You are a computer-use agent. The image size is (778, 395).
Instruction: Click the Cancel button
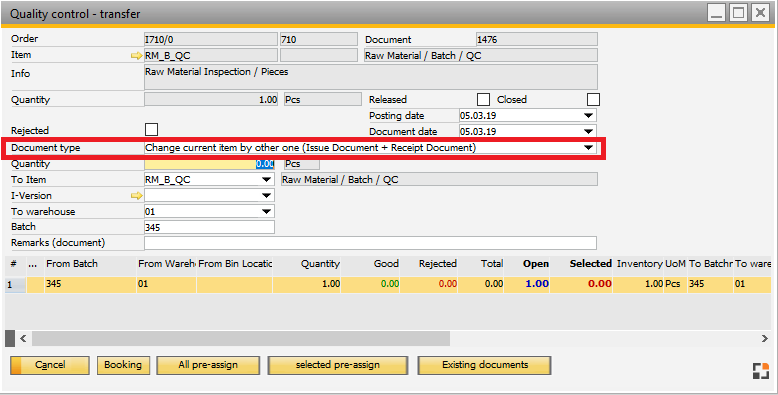(50, 365)
